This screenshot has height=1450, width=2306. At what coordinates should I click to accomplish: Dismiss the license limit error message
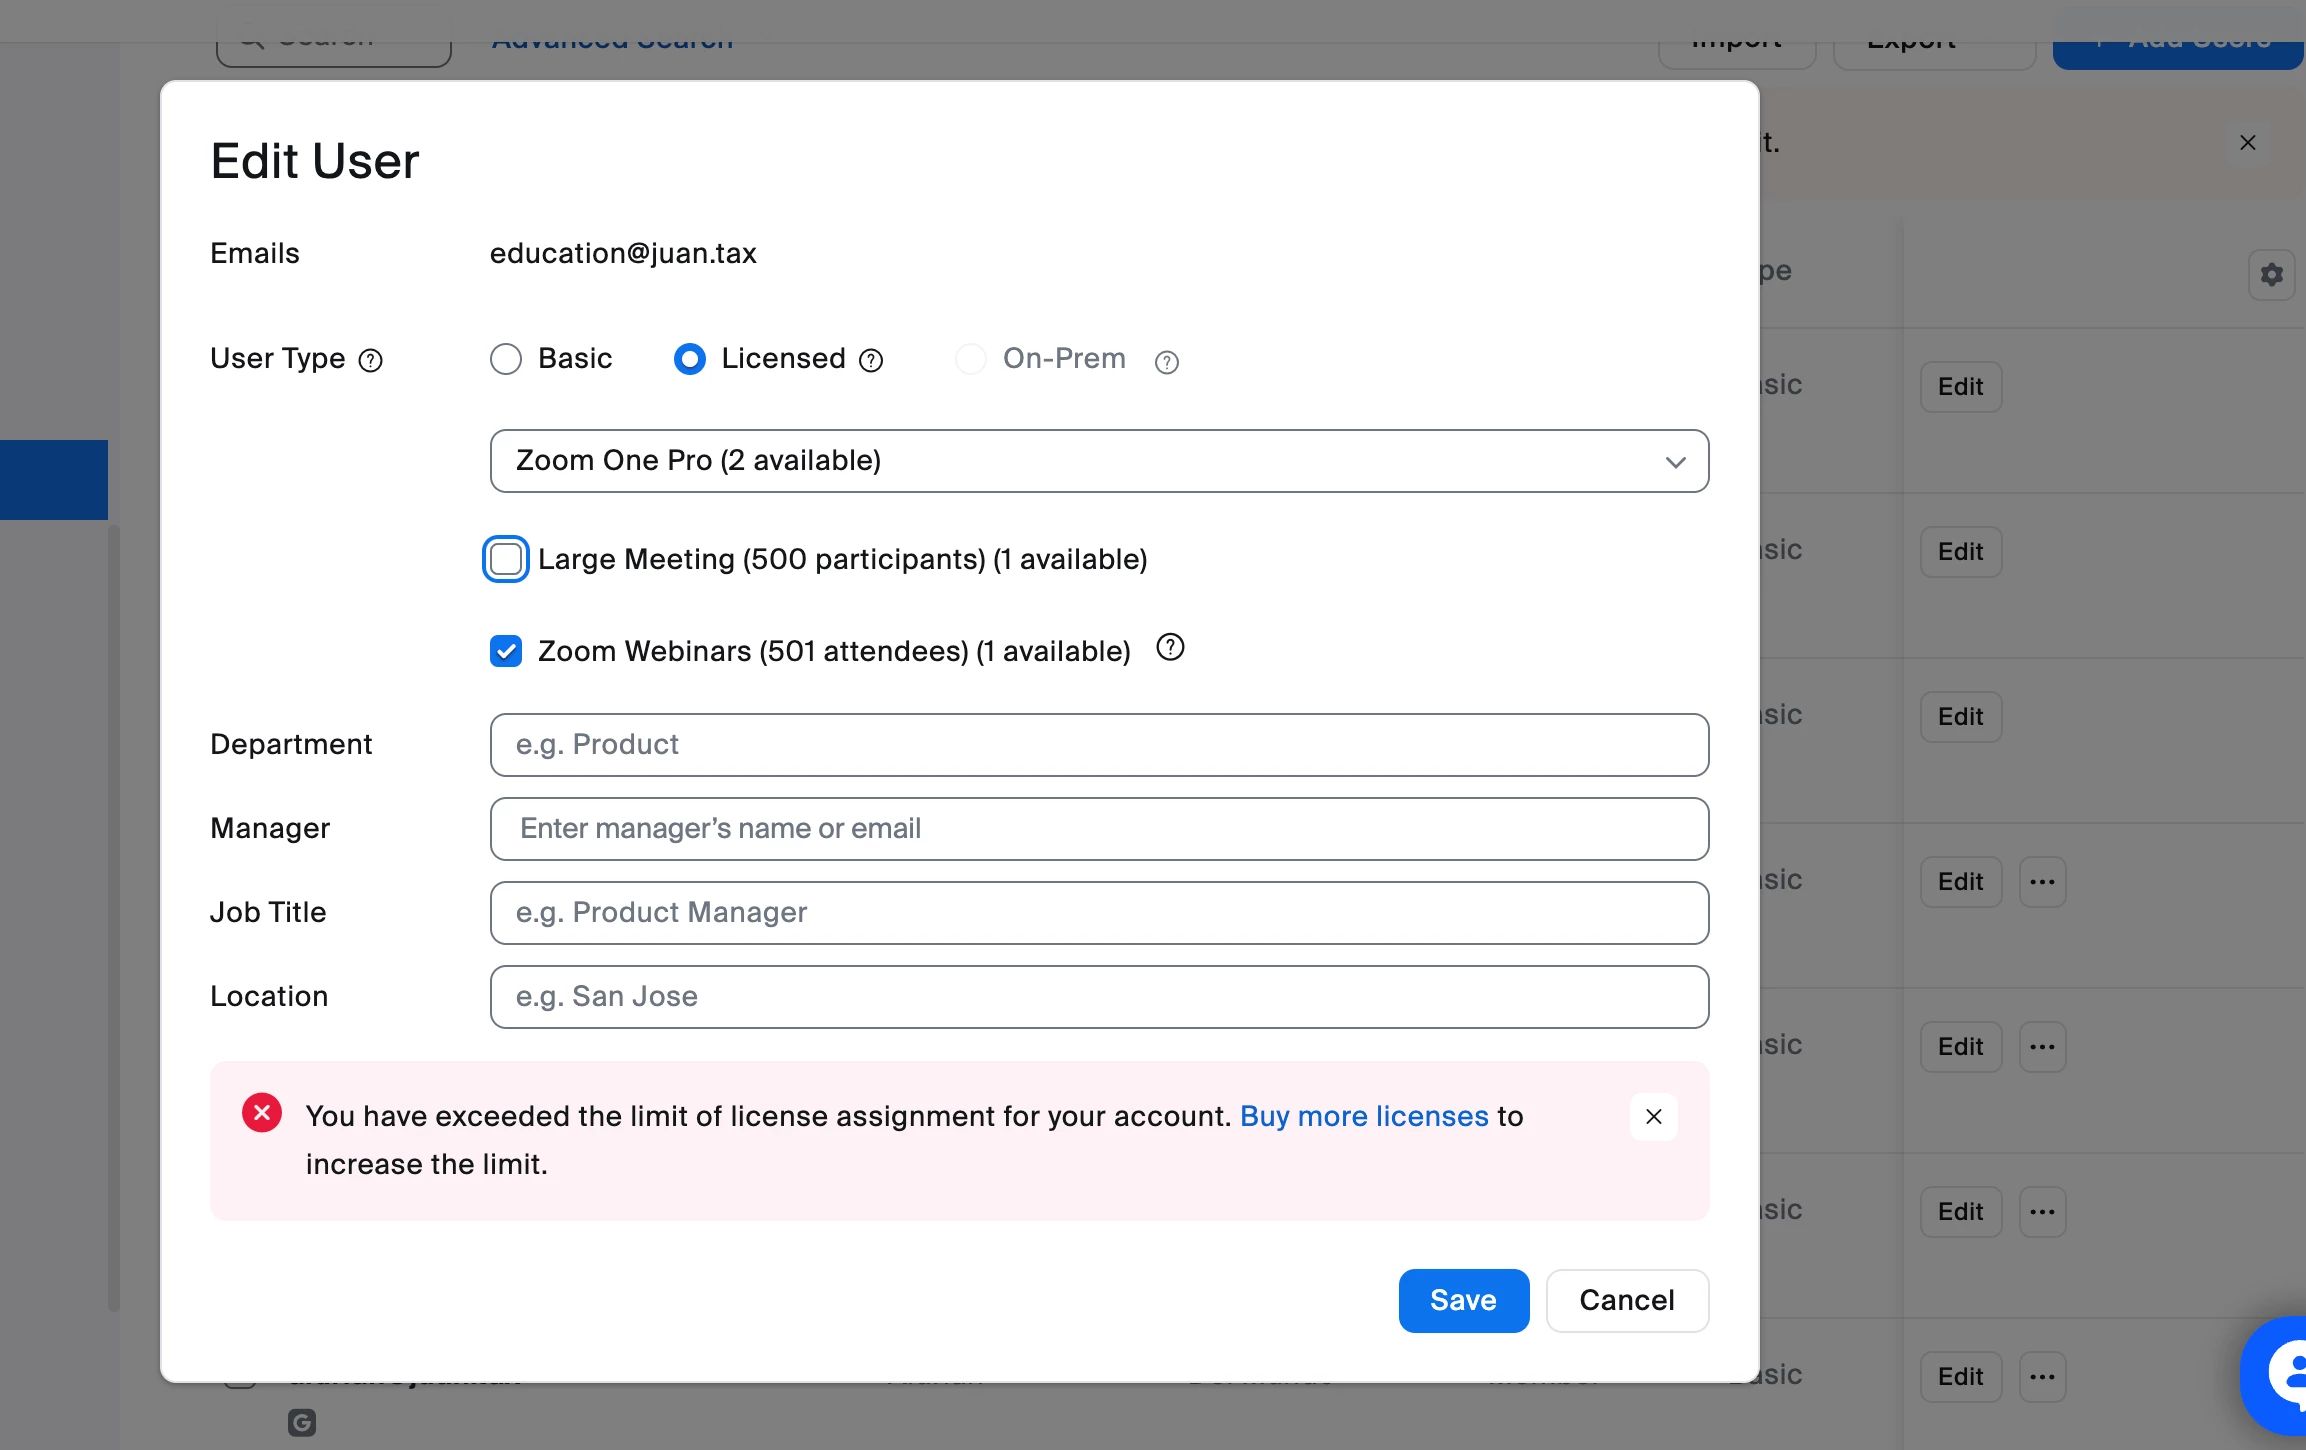pos(1654,1116)
